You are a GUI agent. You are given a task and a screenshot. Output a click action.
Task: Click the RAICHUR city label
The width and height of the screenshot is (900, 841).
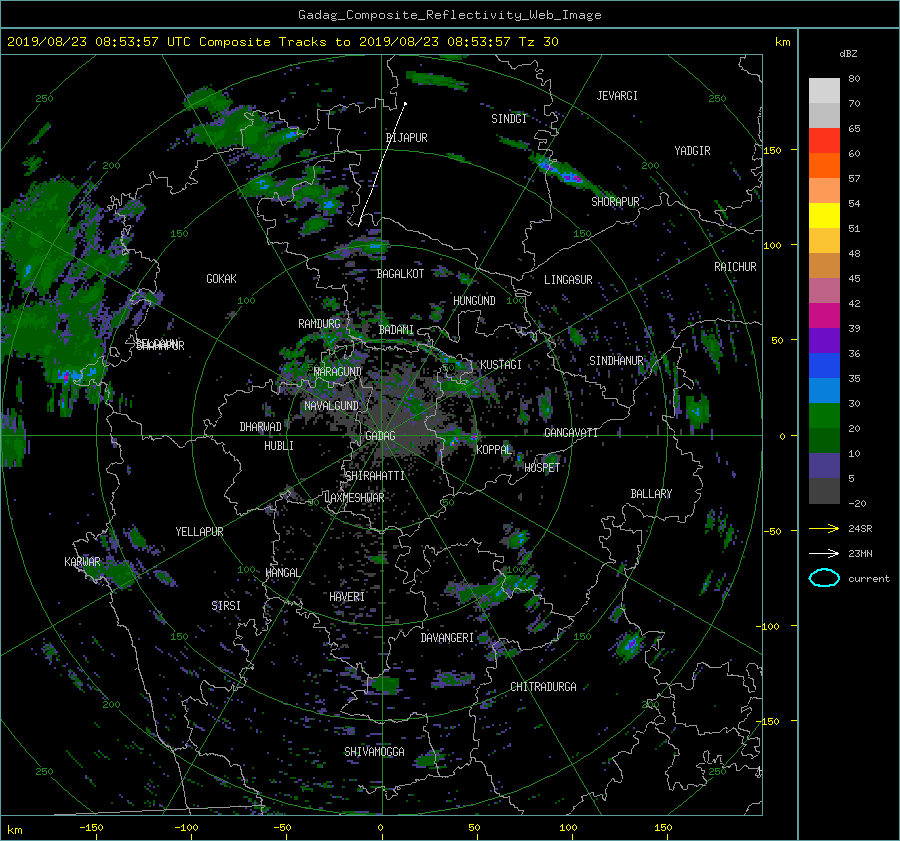pos(735,267)
